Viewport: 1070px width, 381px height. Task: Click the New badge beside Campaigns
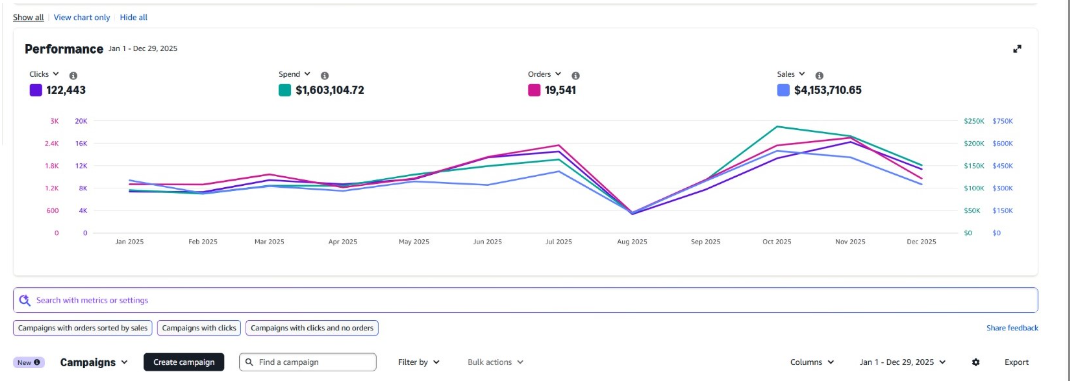click(x=29, y=363)
